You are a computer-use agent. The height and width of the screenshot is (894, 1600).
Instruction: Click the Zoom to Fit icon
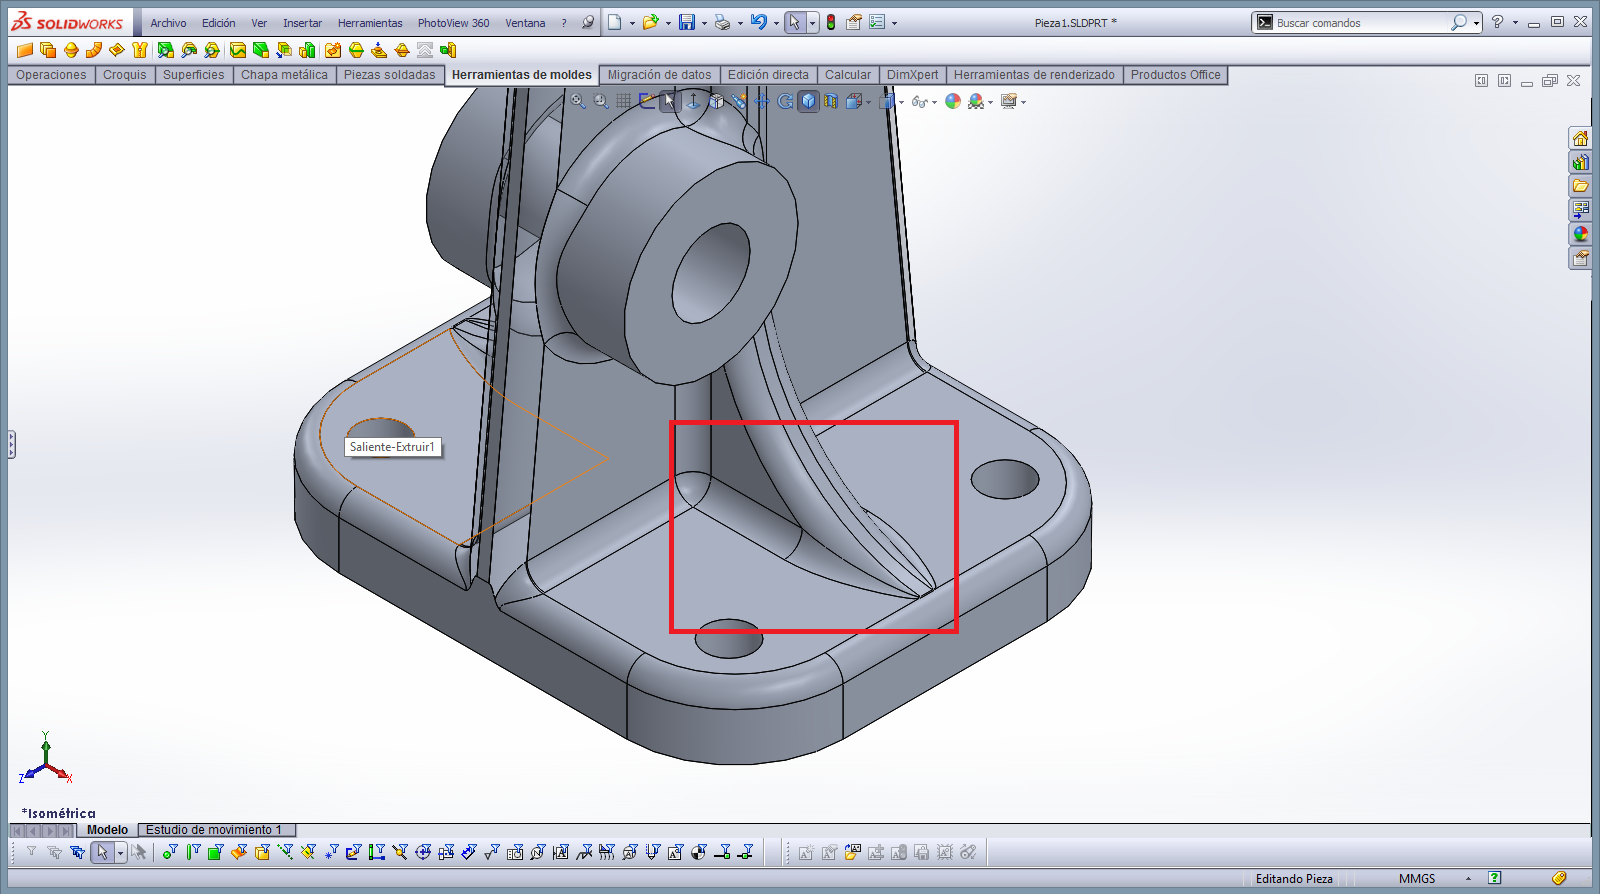(578, 101)
